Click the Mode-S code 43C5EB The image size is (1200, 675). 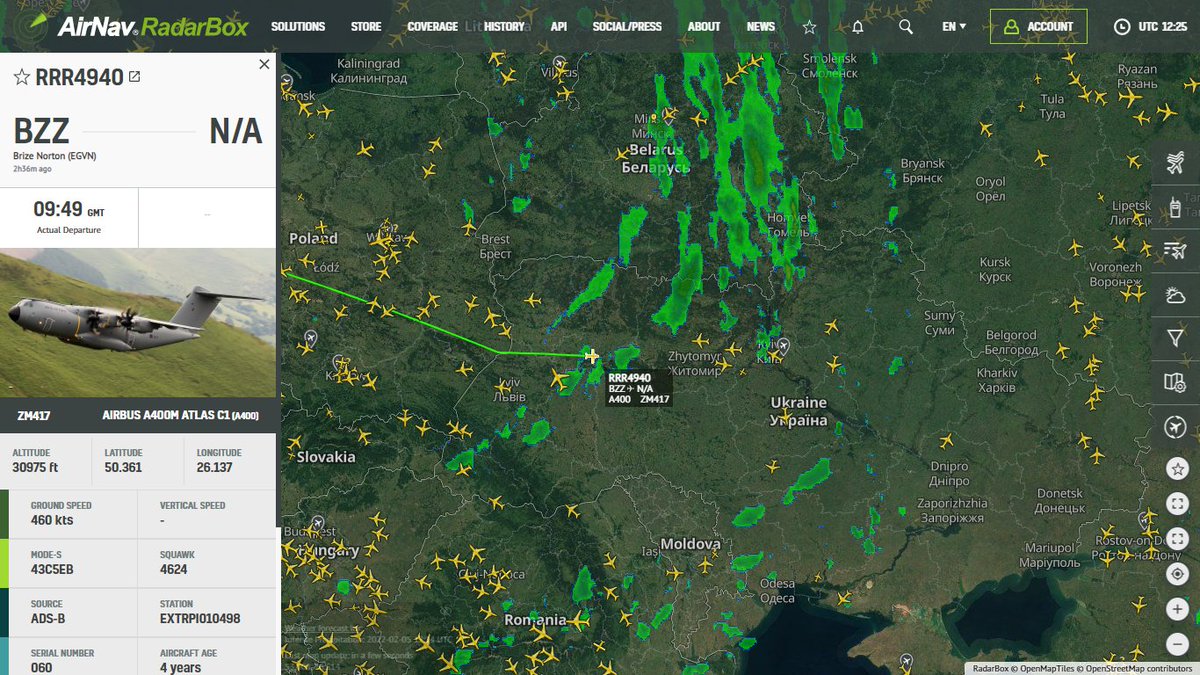[52, 570]
